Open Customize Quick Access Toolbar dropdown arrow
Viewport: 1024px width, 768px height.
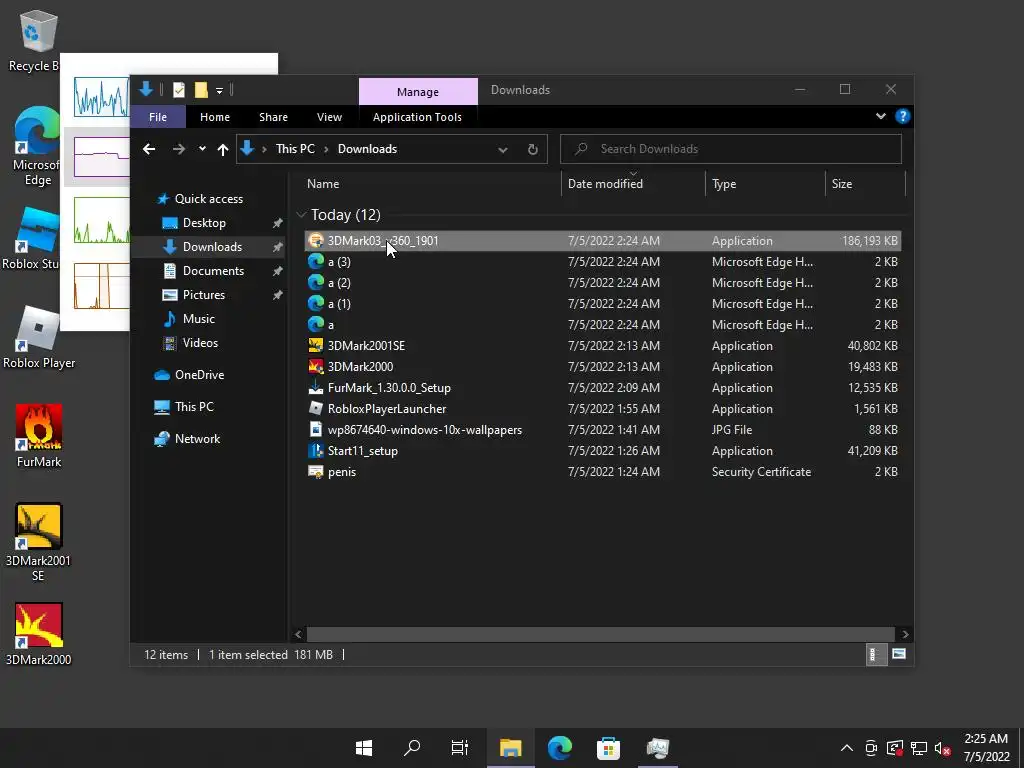(x=219, y=90)
